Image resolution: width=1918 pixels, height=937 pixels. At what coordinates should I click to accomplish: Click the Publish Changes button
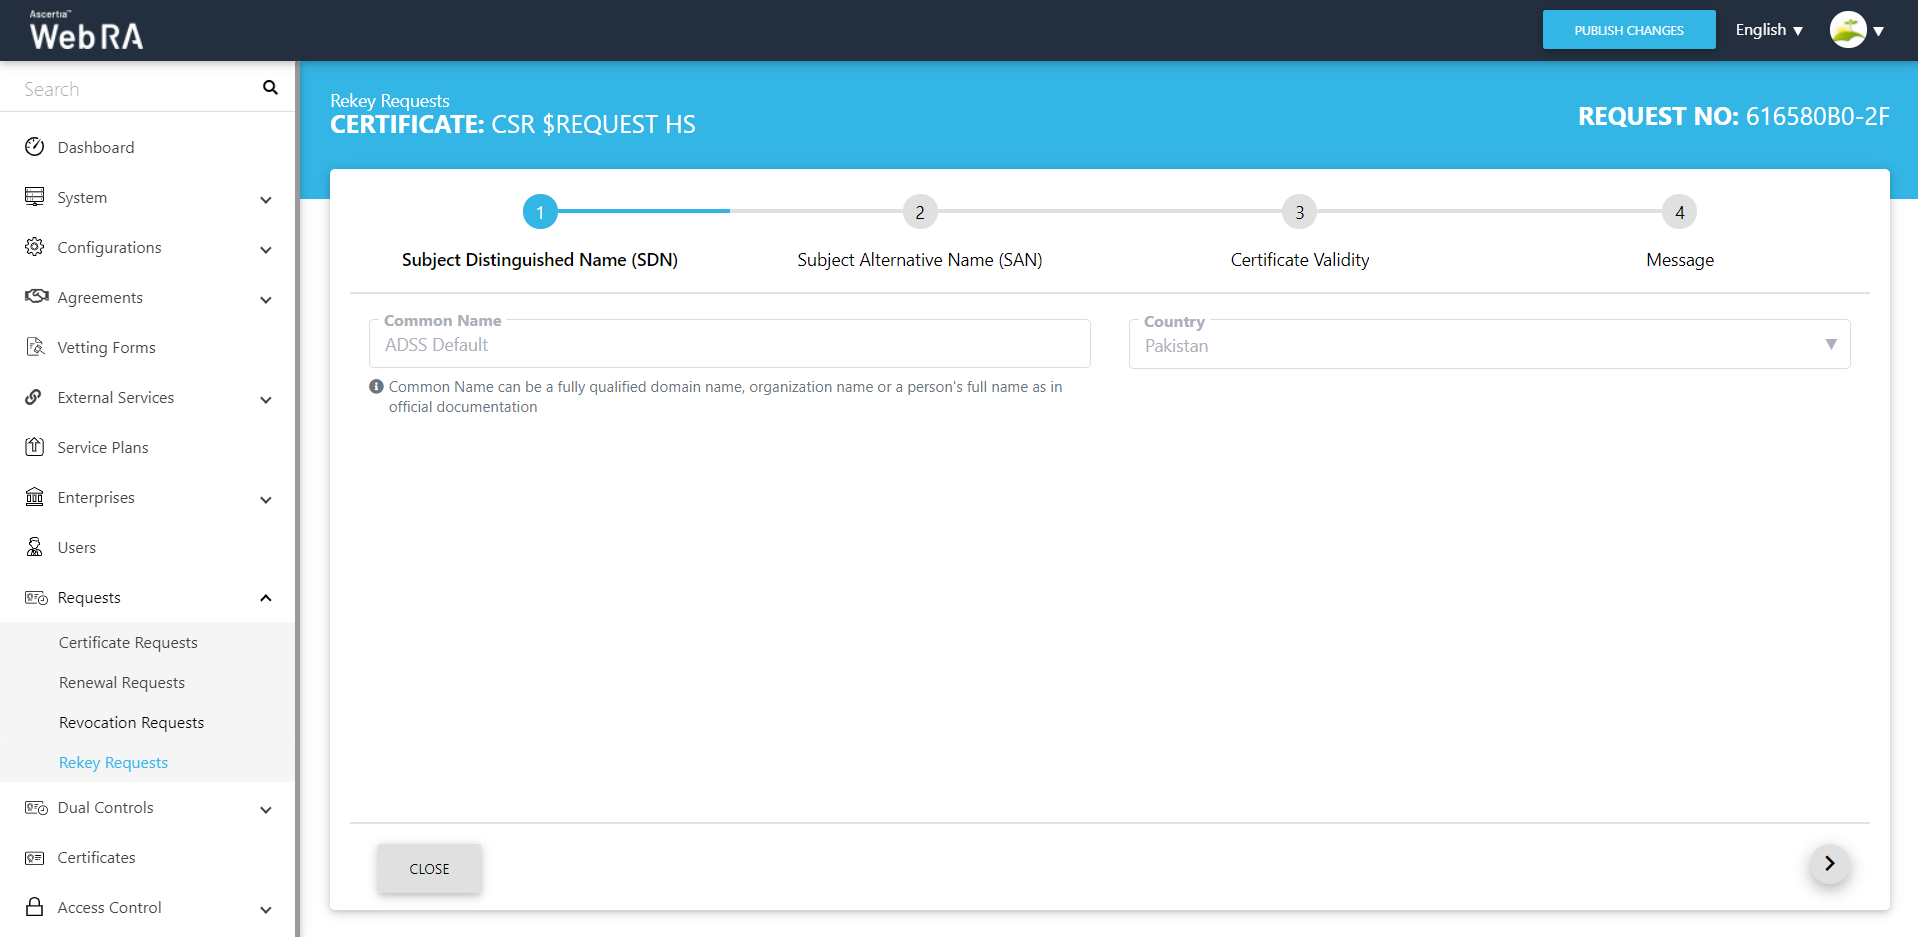[1628, 30]
